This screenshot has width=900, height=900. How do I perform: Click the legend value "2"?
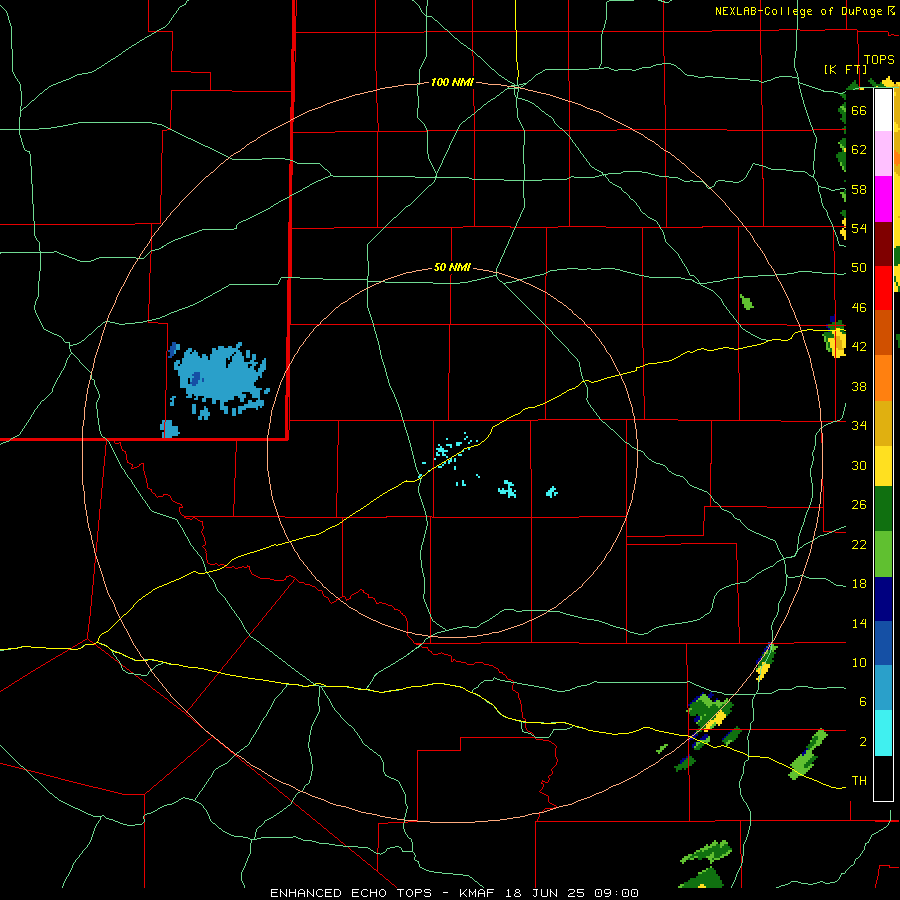tap(863, 742)
